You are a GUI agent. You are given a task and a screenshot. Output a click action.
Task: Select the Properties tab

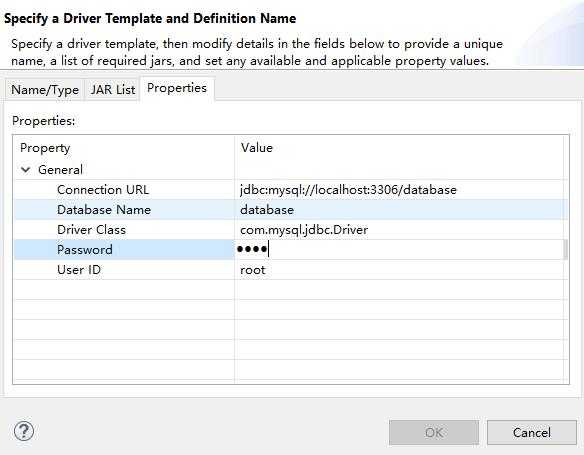click(x=177, y=88)
